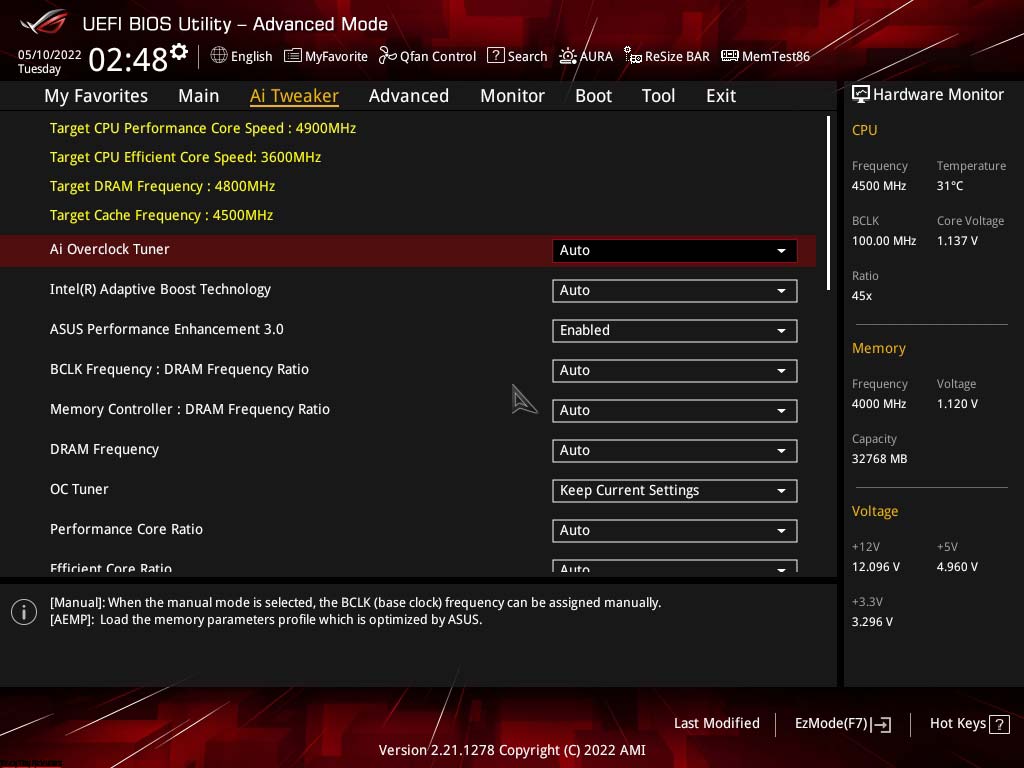This screenshot has height=768, width=1024.
Task: Click the AURA label
Action: (x=596, y=57)
